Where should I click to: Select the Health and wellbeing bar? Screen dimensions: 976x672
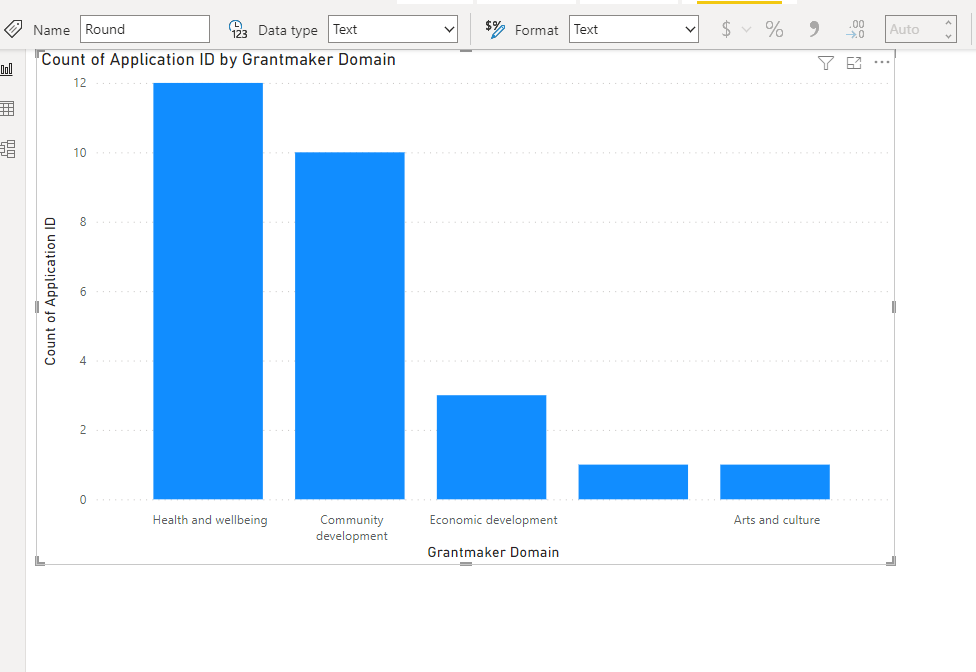pos(208,290)
